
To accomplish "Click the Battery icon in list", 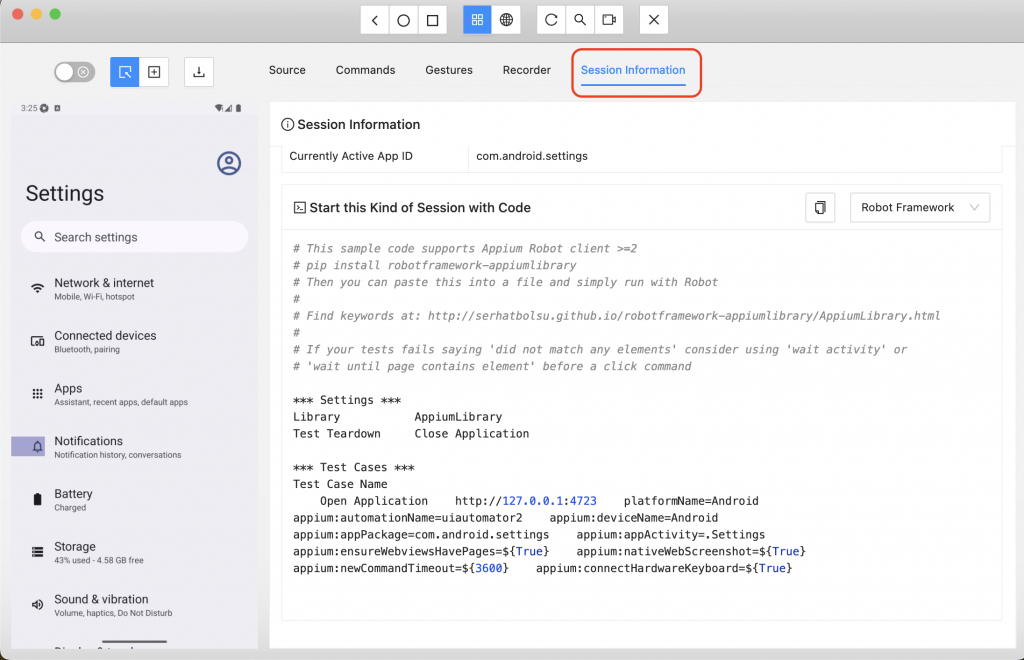I will (x=38, y=500).
